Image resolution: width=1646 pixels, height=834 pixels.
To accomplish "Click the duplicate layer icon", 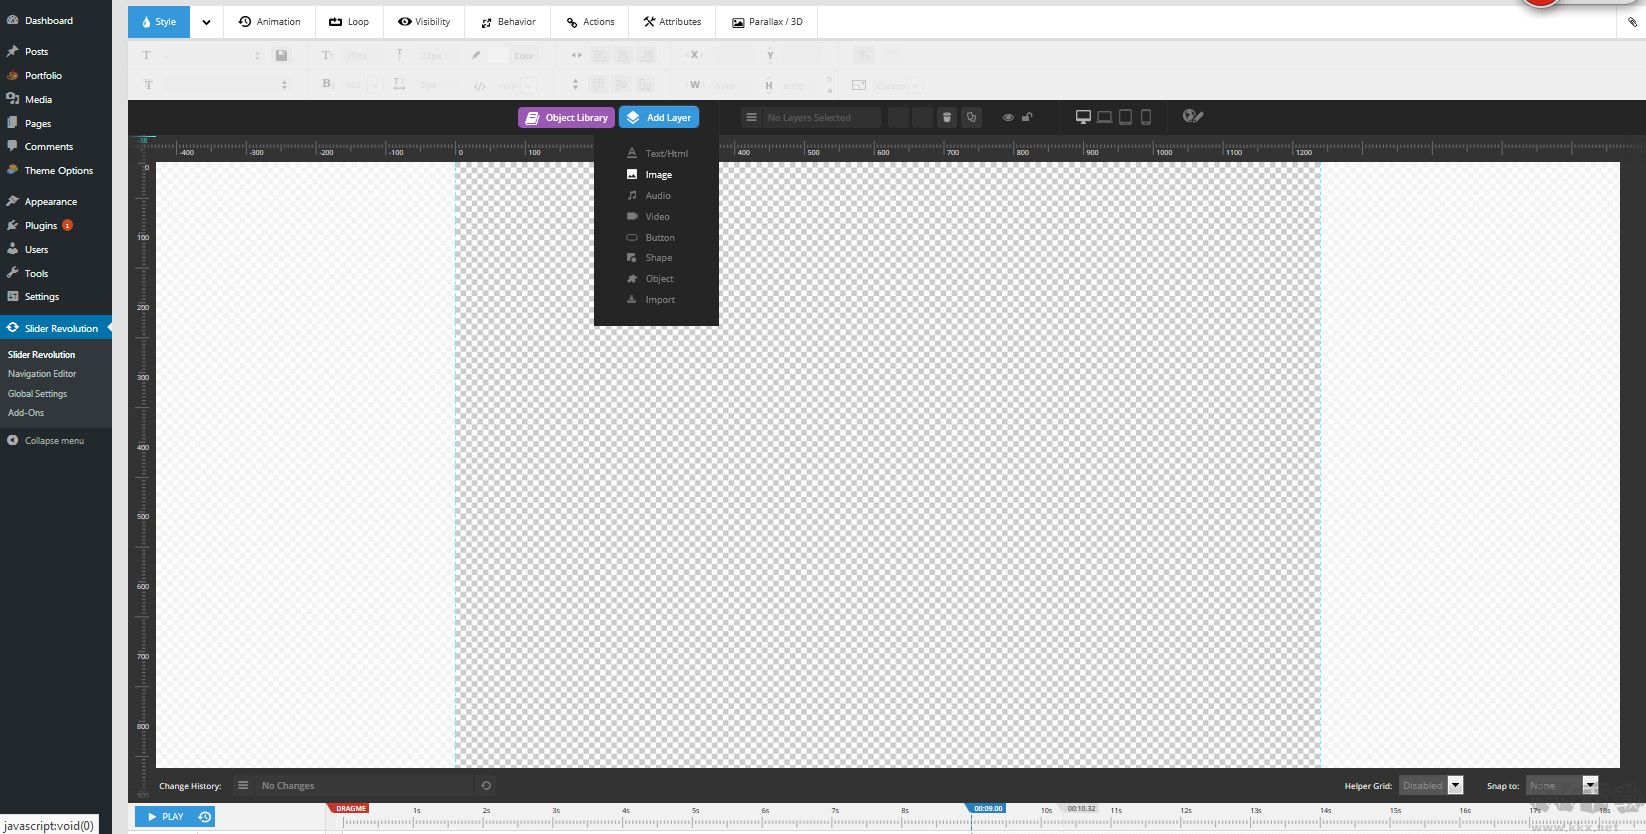I will pyautogui.click(x=971, y=118).
